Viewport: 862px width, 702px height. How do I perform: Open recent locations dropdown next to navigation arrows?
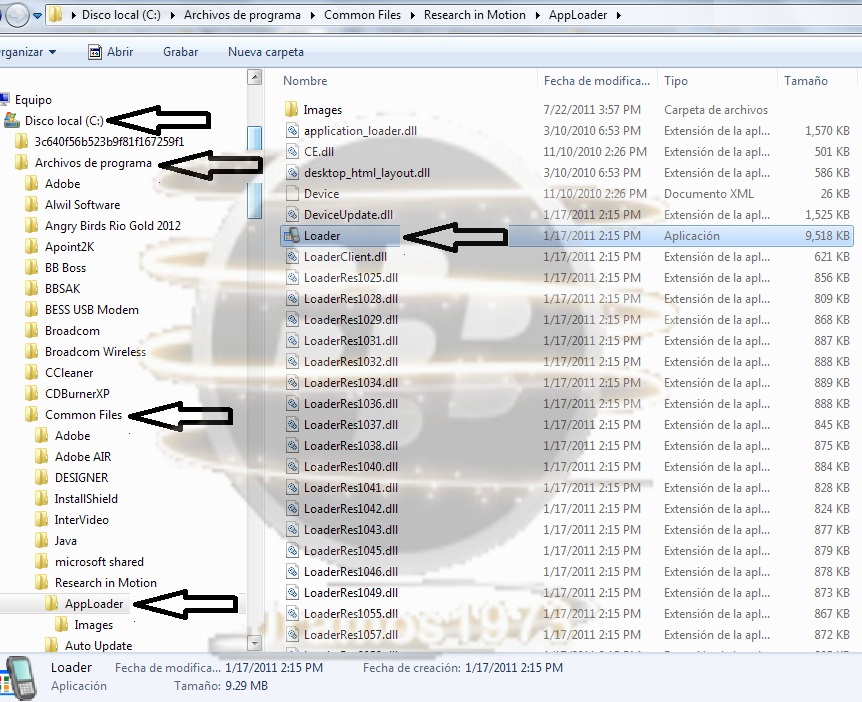coord(37,15)
